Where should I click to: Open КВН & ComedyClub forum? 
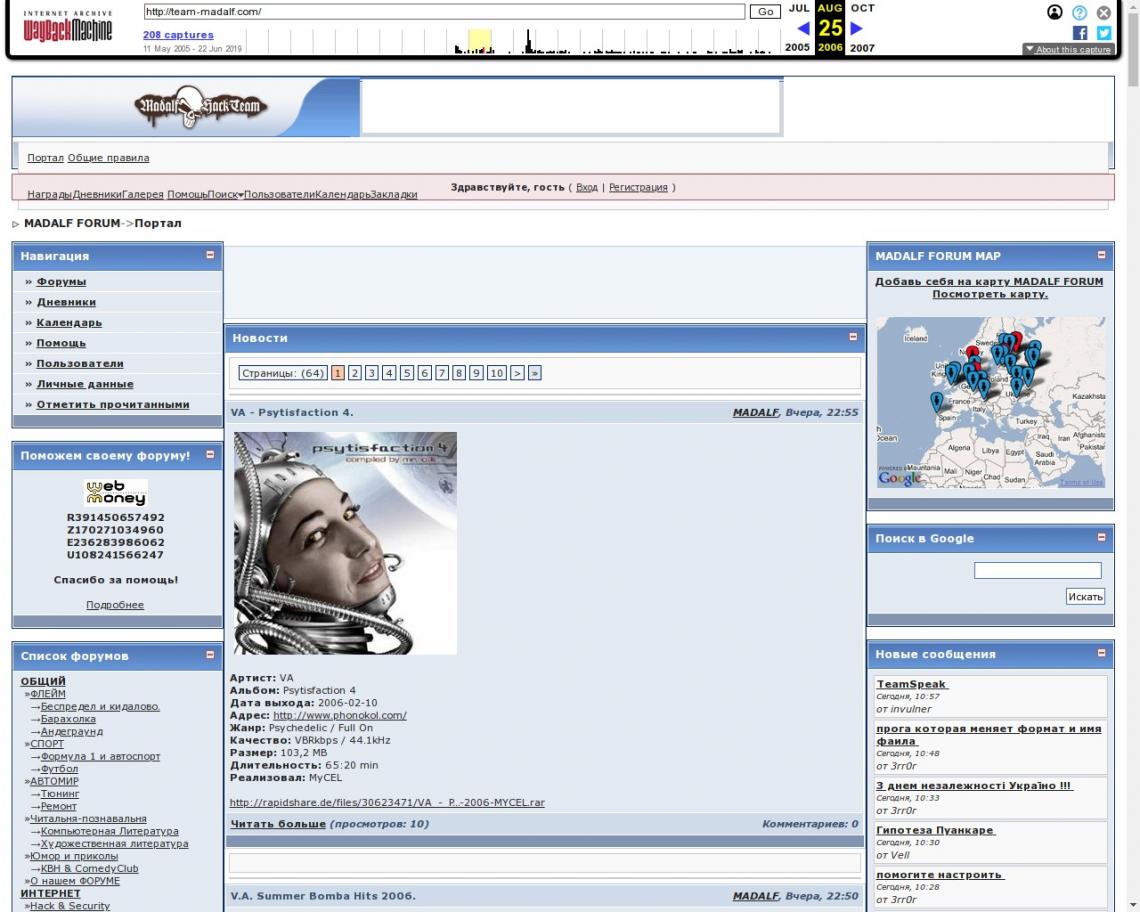point(89,868)
